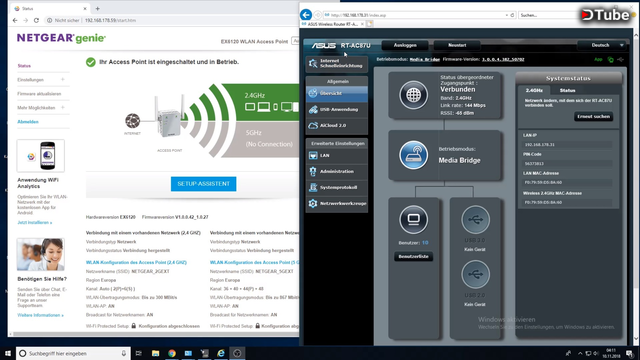Open WLAN Konfiguration des Access Point (2,4 GHZ) link
Image resolution: width=640 pixels, height=360 pixels.
pyautogui.click(x=136, y=262)
